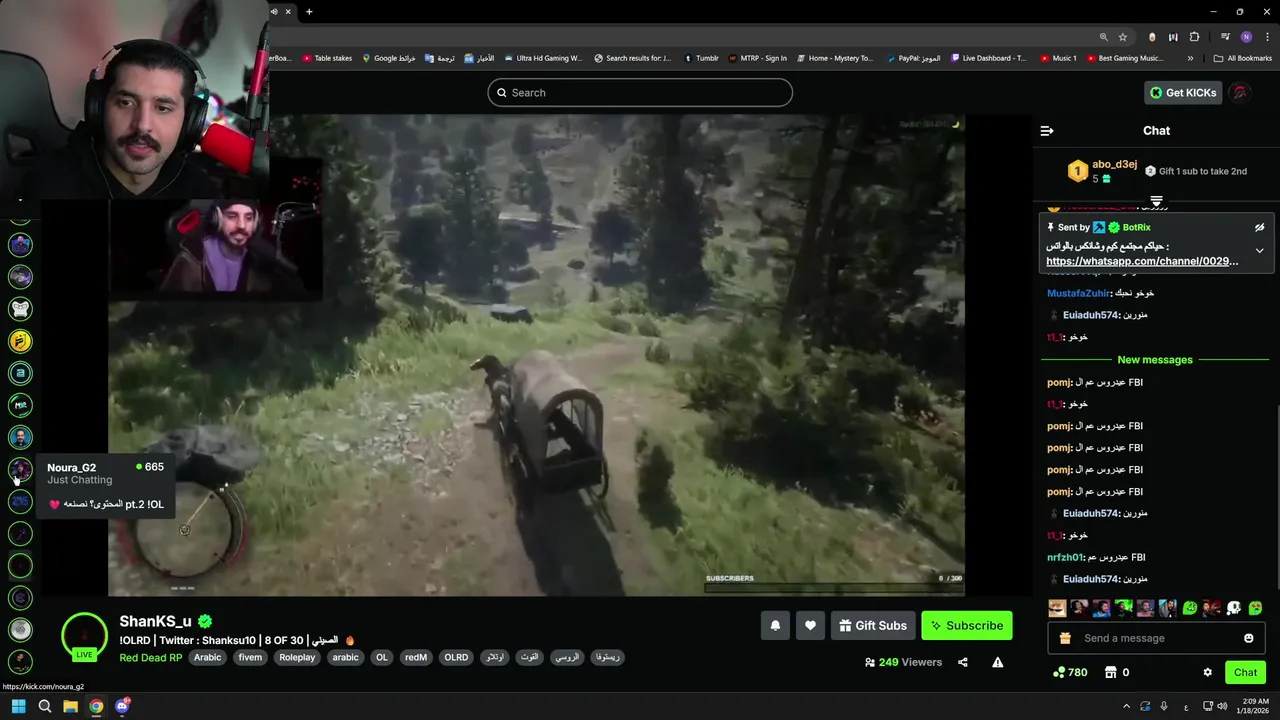1280x720 pixels.
Task: Open the emoji picker in message box
Action: tap(1248, 638)
